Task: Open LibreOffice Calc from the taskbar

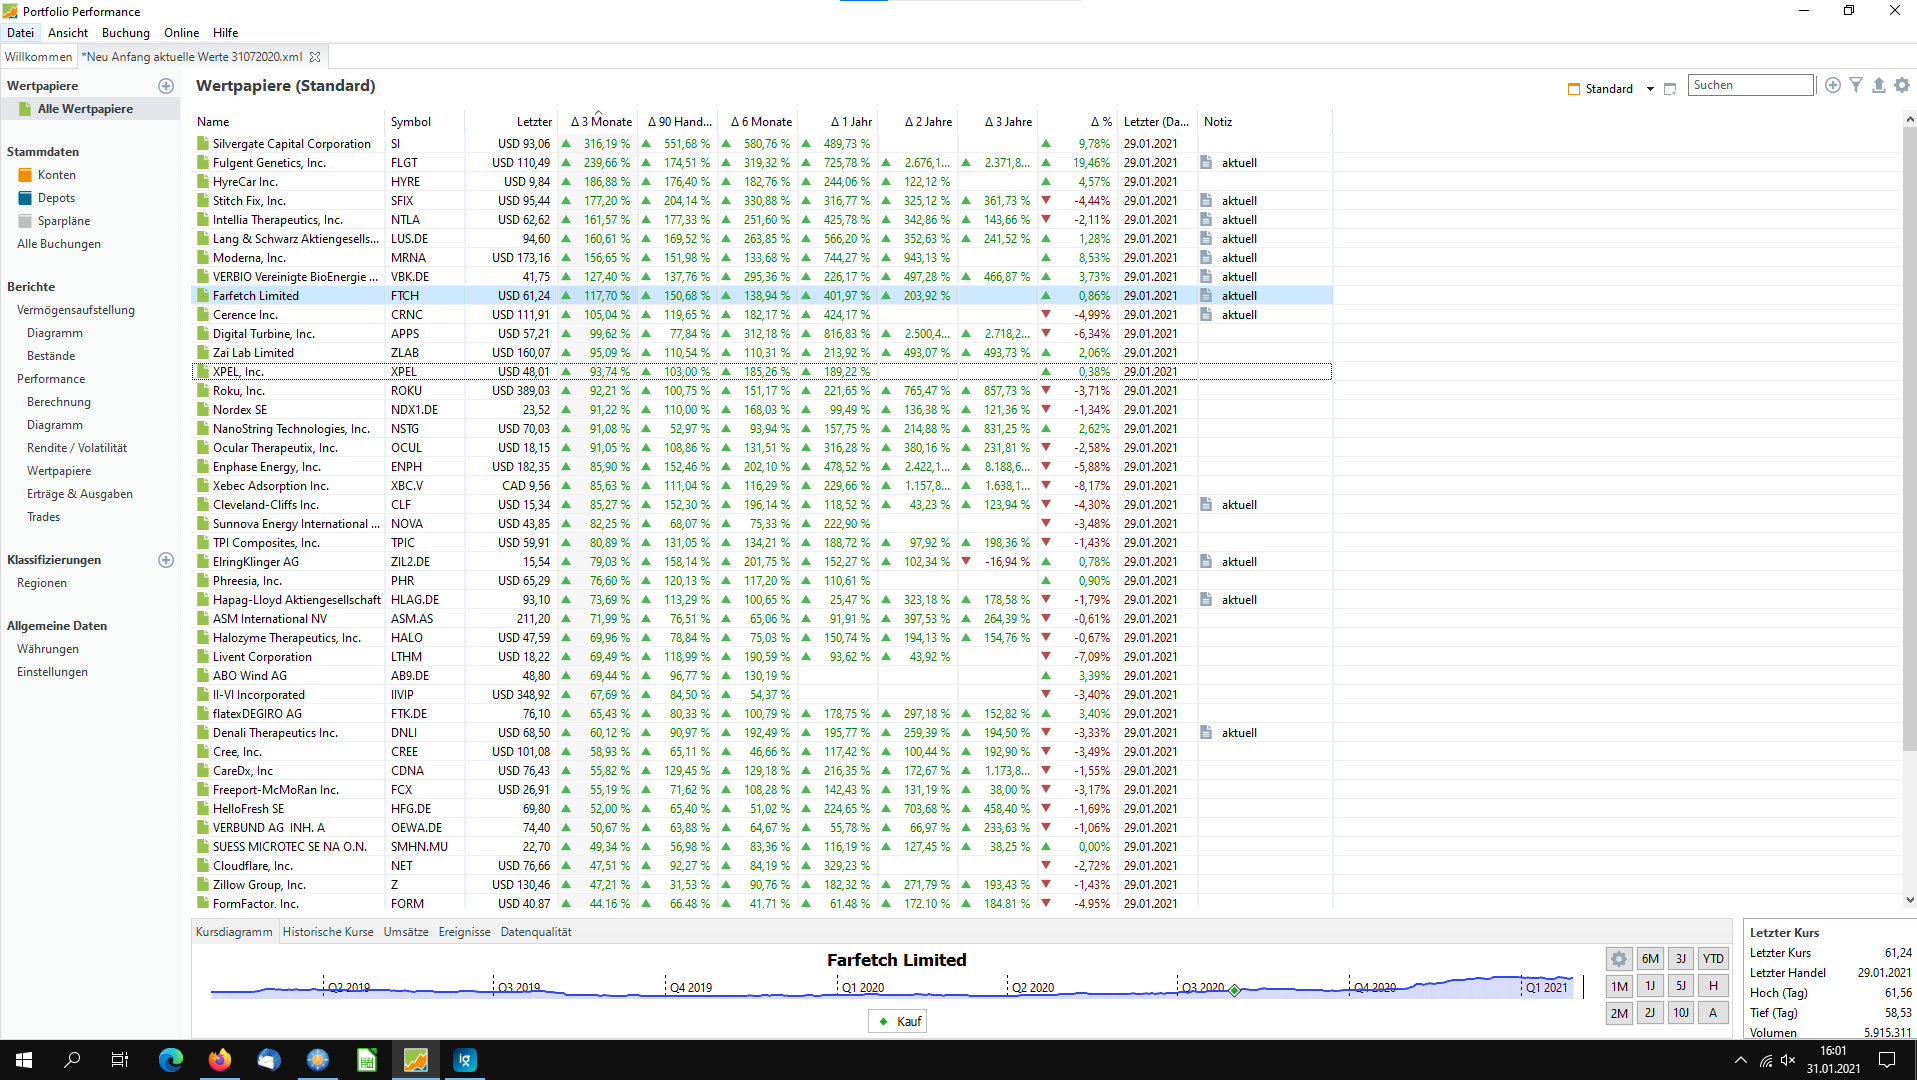Action: pyautogui.click(x=367, y=1060)
